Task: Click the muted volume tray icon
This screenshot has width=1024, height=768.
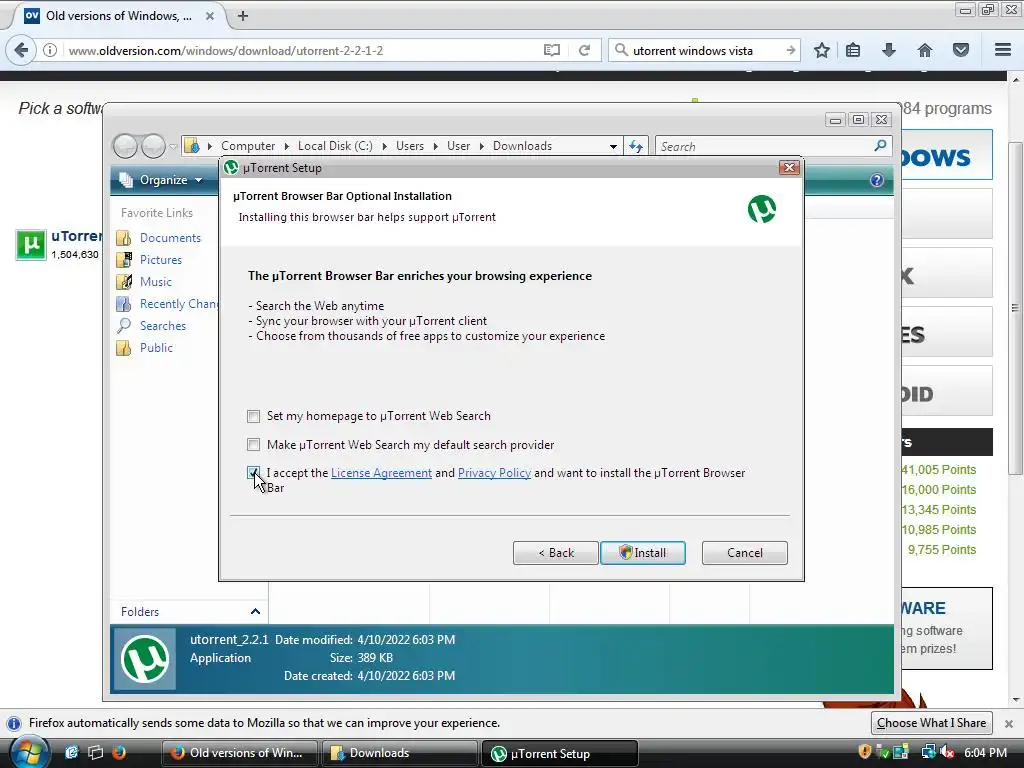Action: coord(946,752)
